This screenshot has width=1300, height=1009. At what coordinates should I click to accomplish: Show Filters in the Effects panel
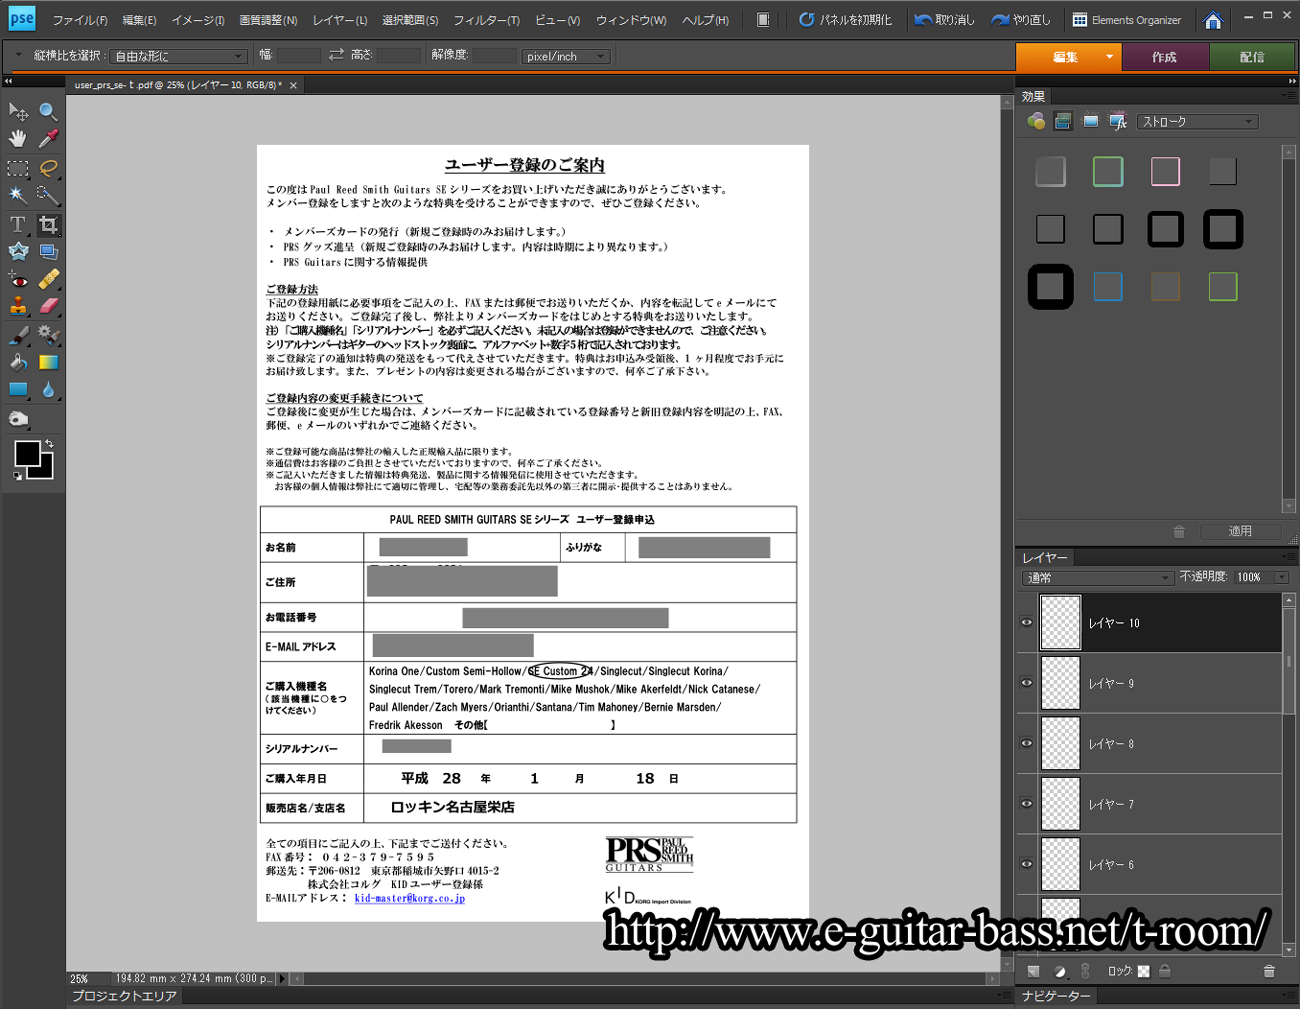click(x=1036, y=121)
